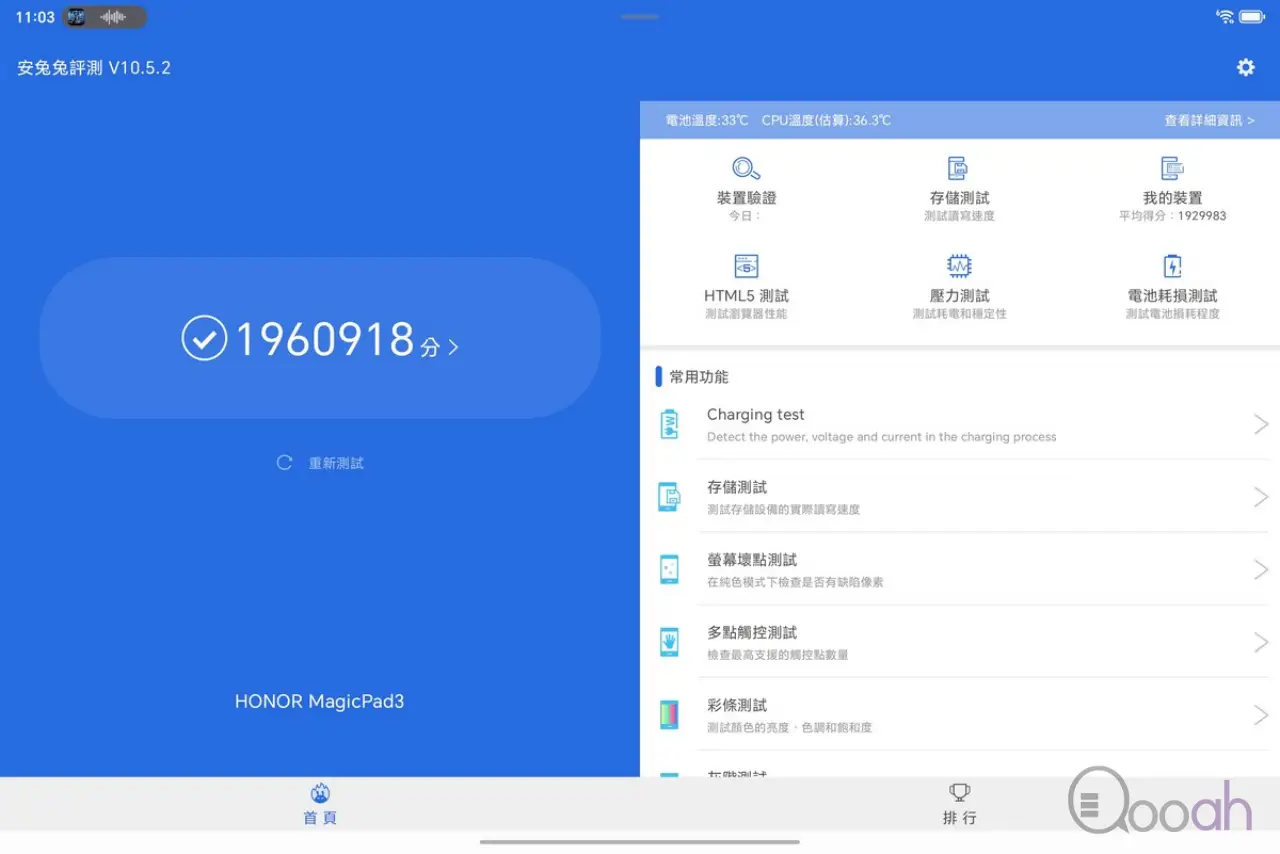The width and height of the screenshot is (1280, 854).
Task: Tap the 測試耗電和穩定性 subtitle
Action: coord(959,314)
